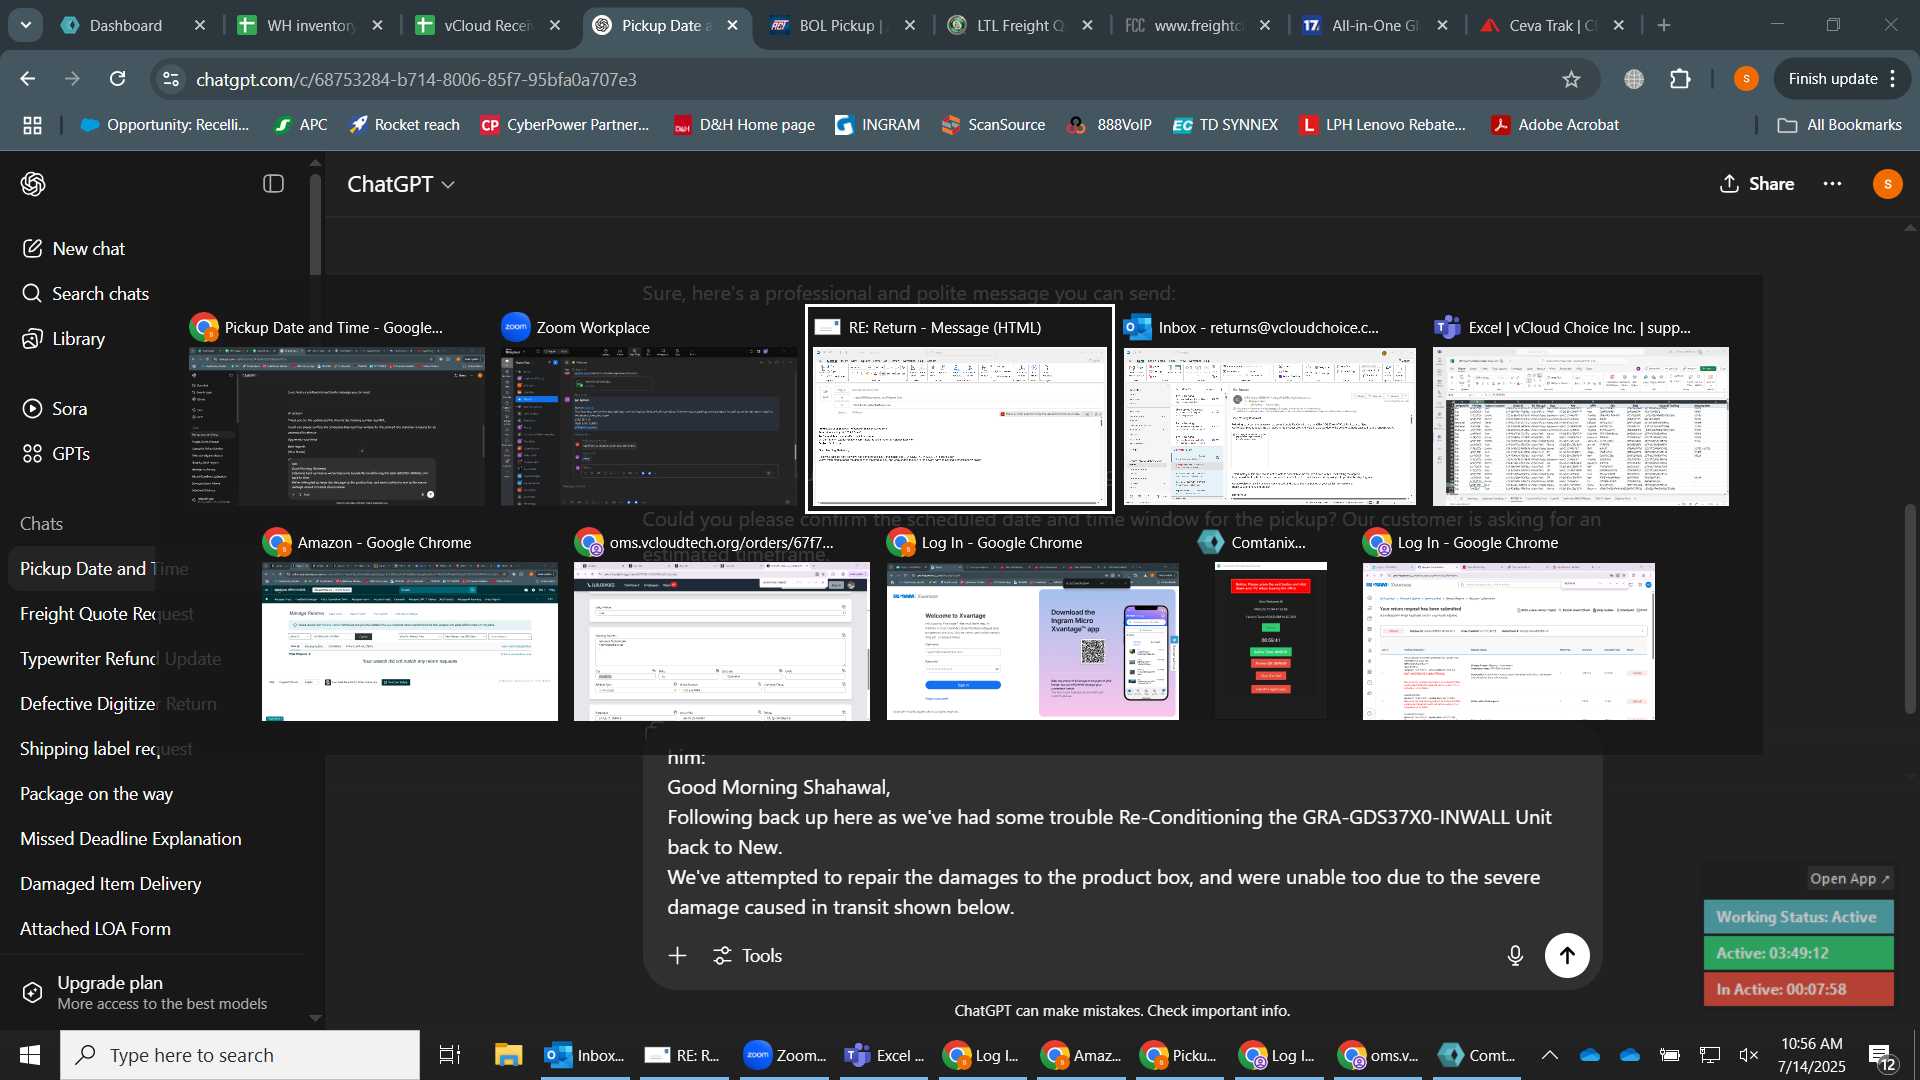The width and height of the screenshot is (1920, 1080).
Task: Open a new browser tab
Action: [x=1664, y=25]
